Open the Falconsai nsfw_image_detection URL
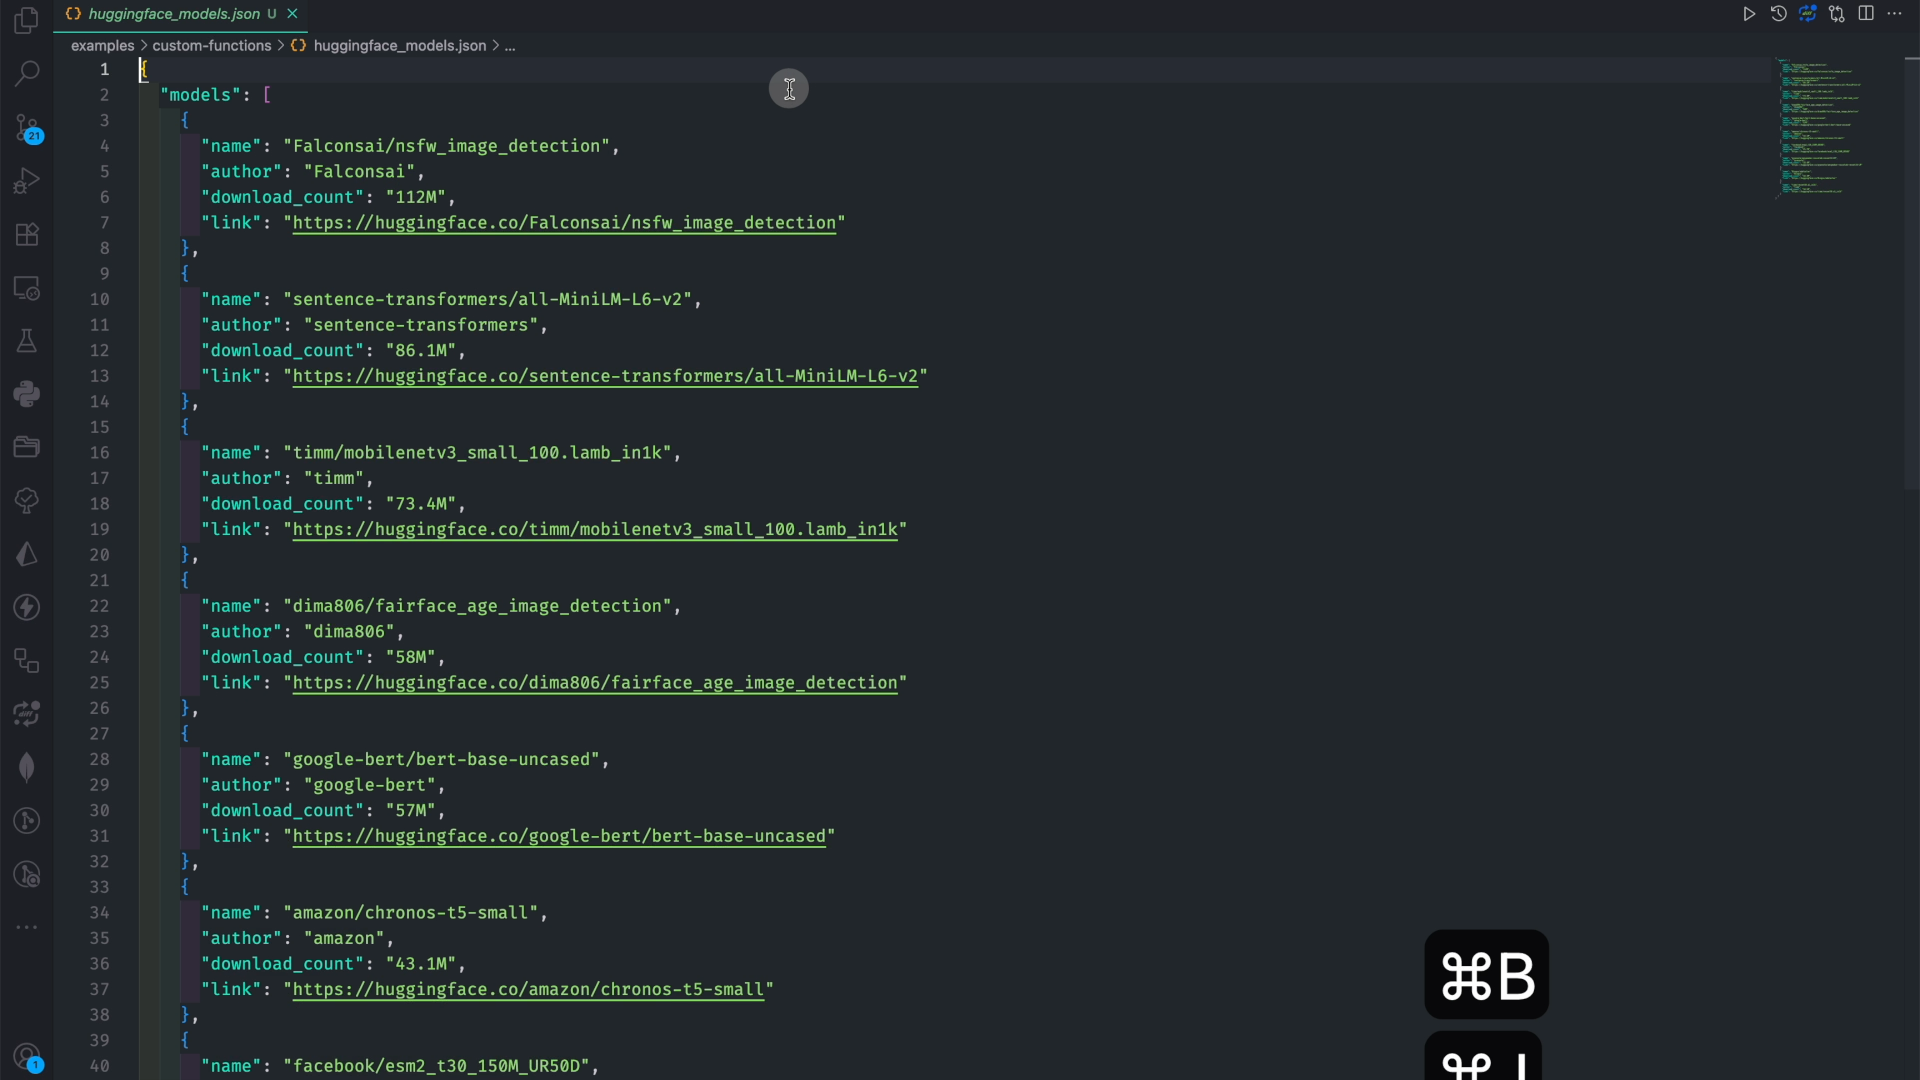The height and width of the screenshot is (1080, 1920). (564, 223)
